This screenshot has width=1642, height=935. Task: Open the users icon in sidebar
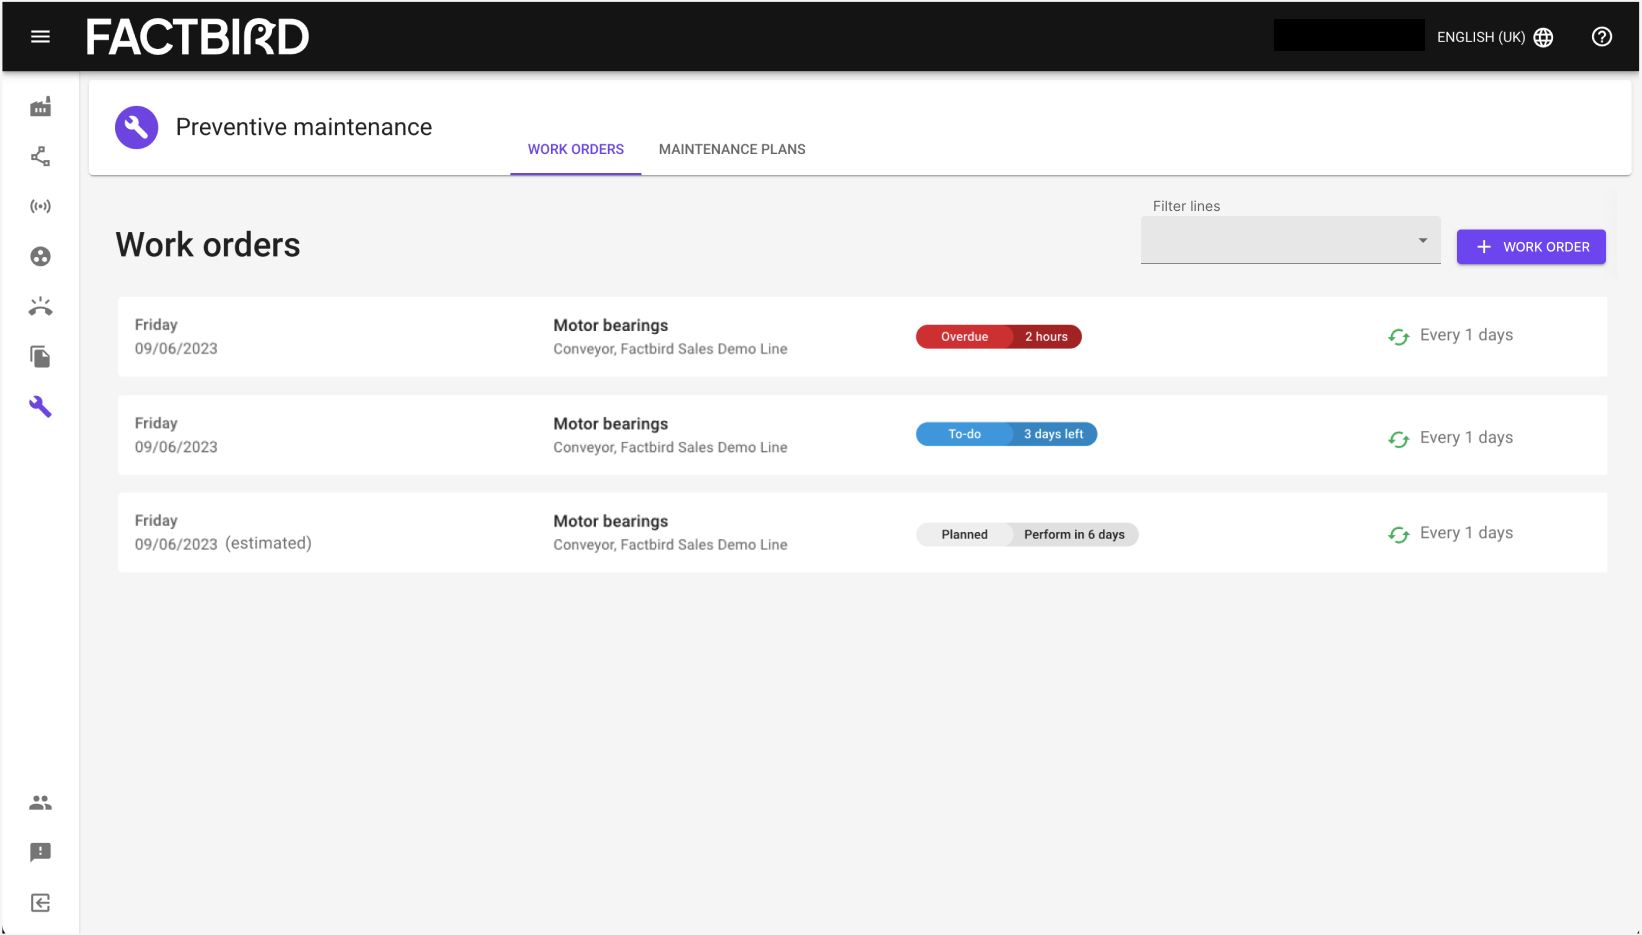pyautogui.click(x=40, y=803)
